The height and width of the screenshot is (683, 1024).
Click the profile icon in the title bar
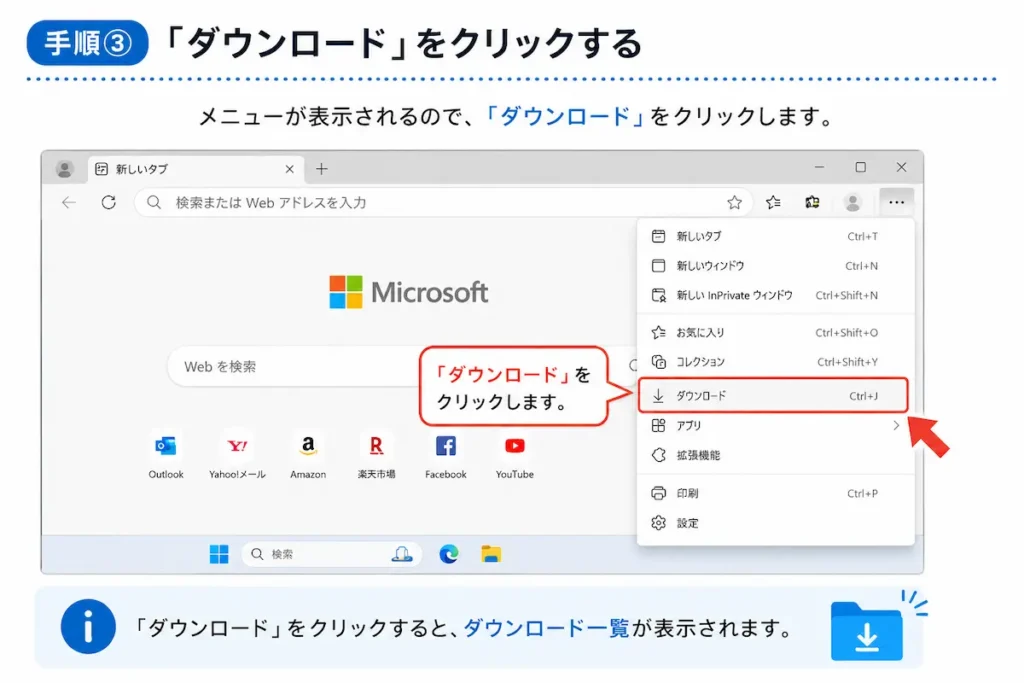[64, 169]
